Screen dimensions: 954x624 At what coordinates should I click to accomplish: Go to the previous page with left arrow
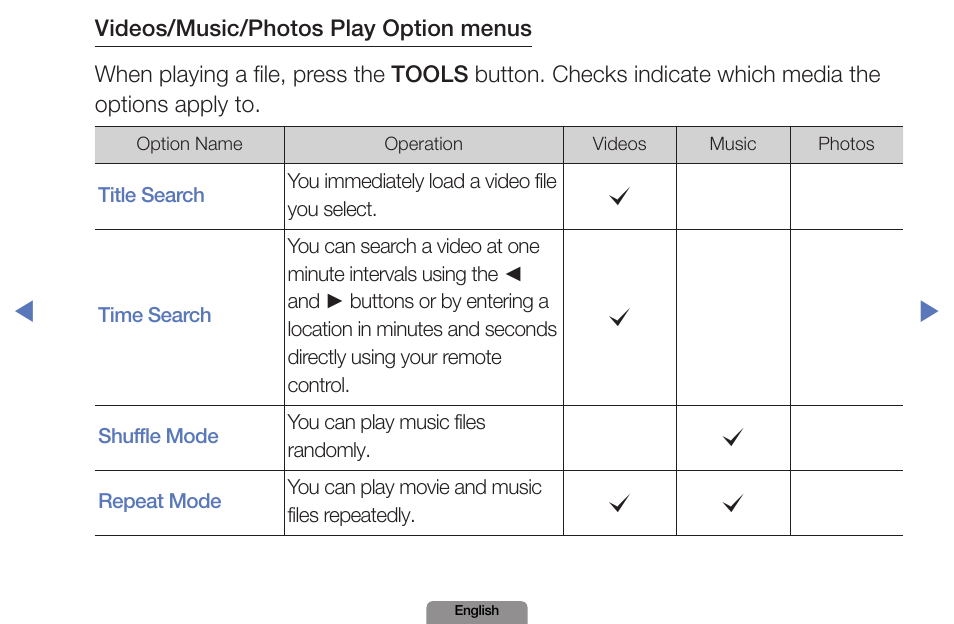(x=24, y=311)
